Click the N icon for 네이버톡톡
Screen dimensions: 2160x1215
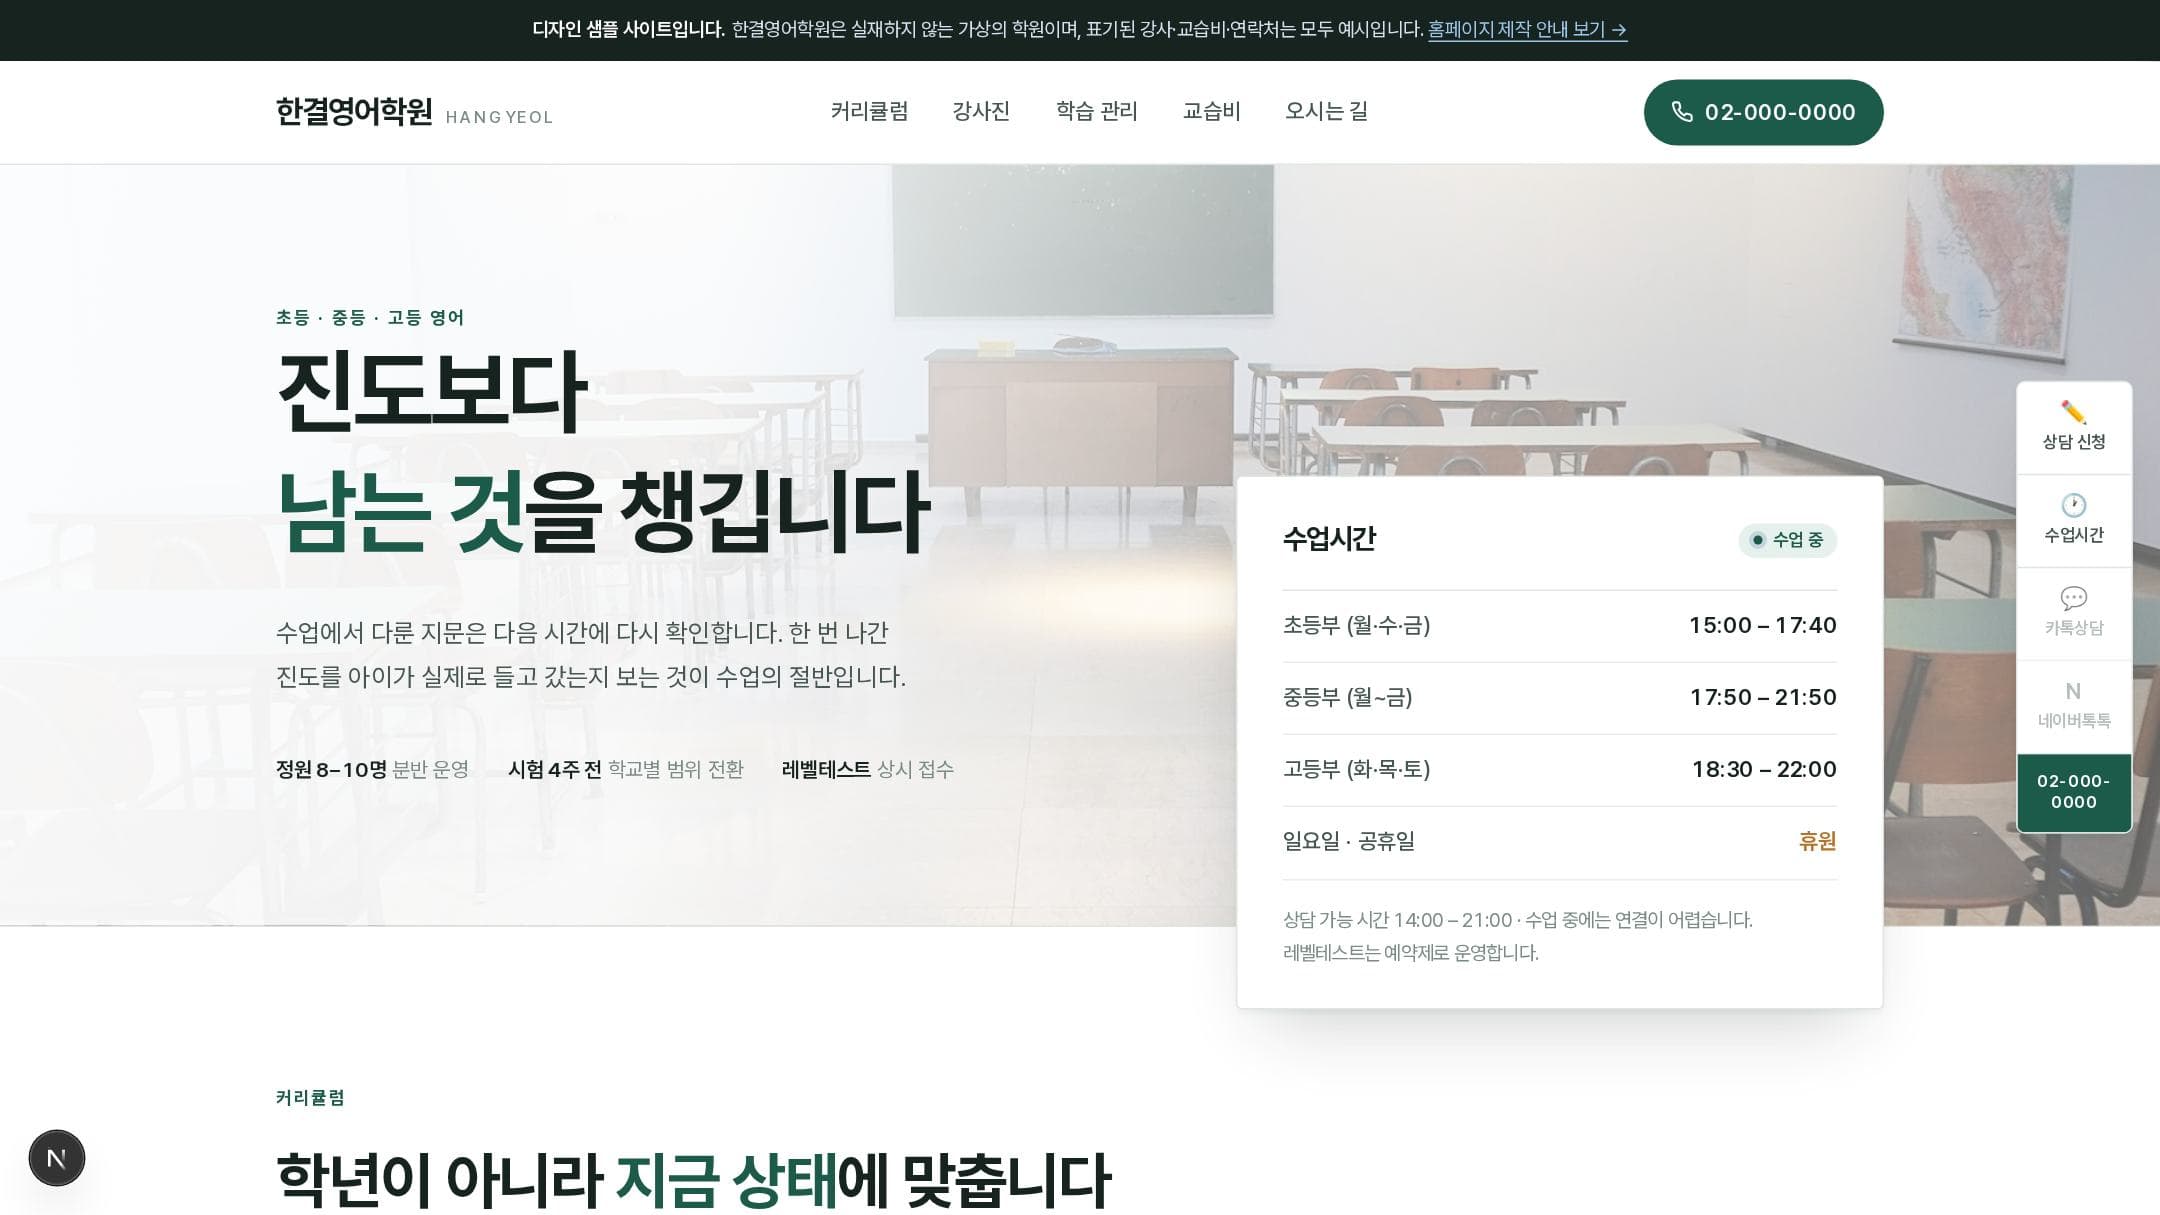pos(2073,691)
